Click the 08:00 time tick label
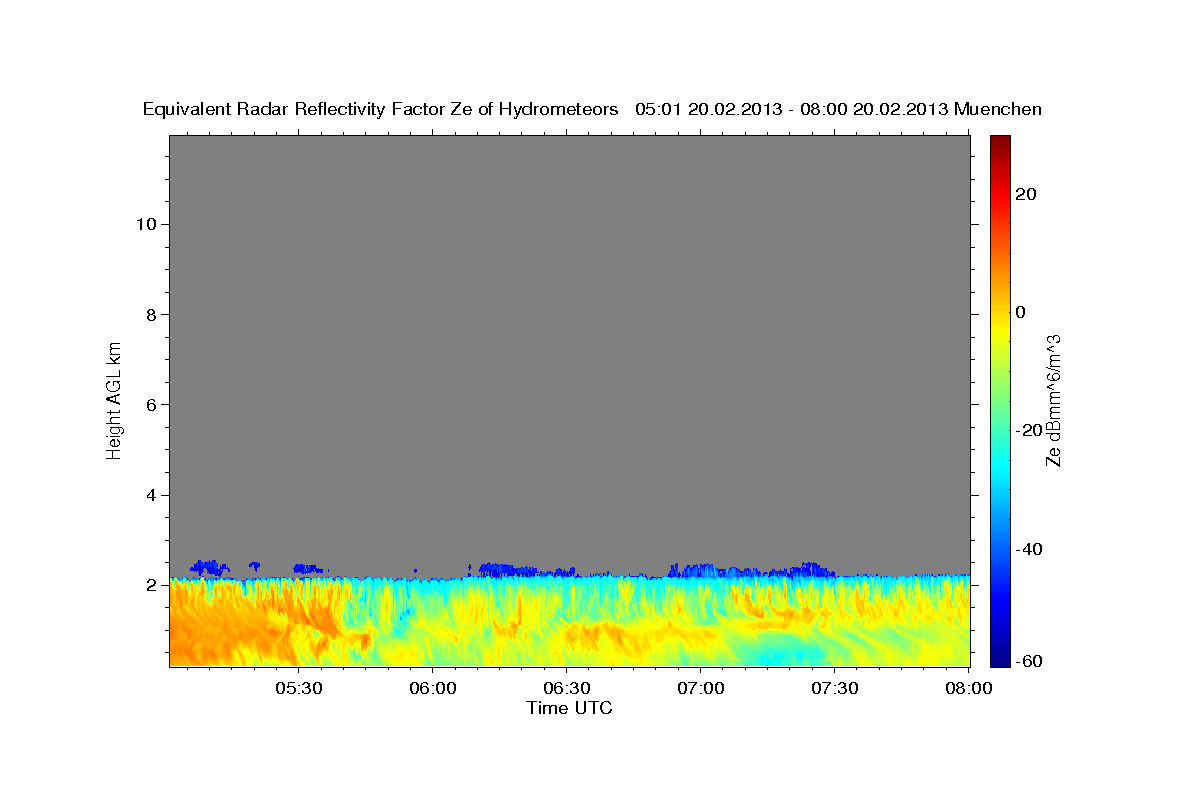Viewport: 1200px width, 800px height. [x=968, y=689]
